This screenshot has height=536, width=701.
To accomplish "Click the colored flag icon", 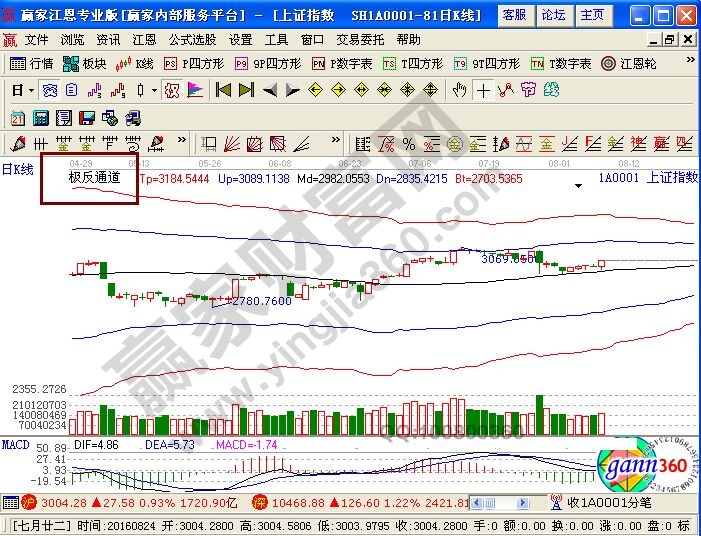I will [194, 91].
